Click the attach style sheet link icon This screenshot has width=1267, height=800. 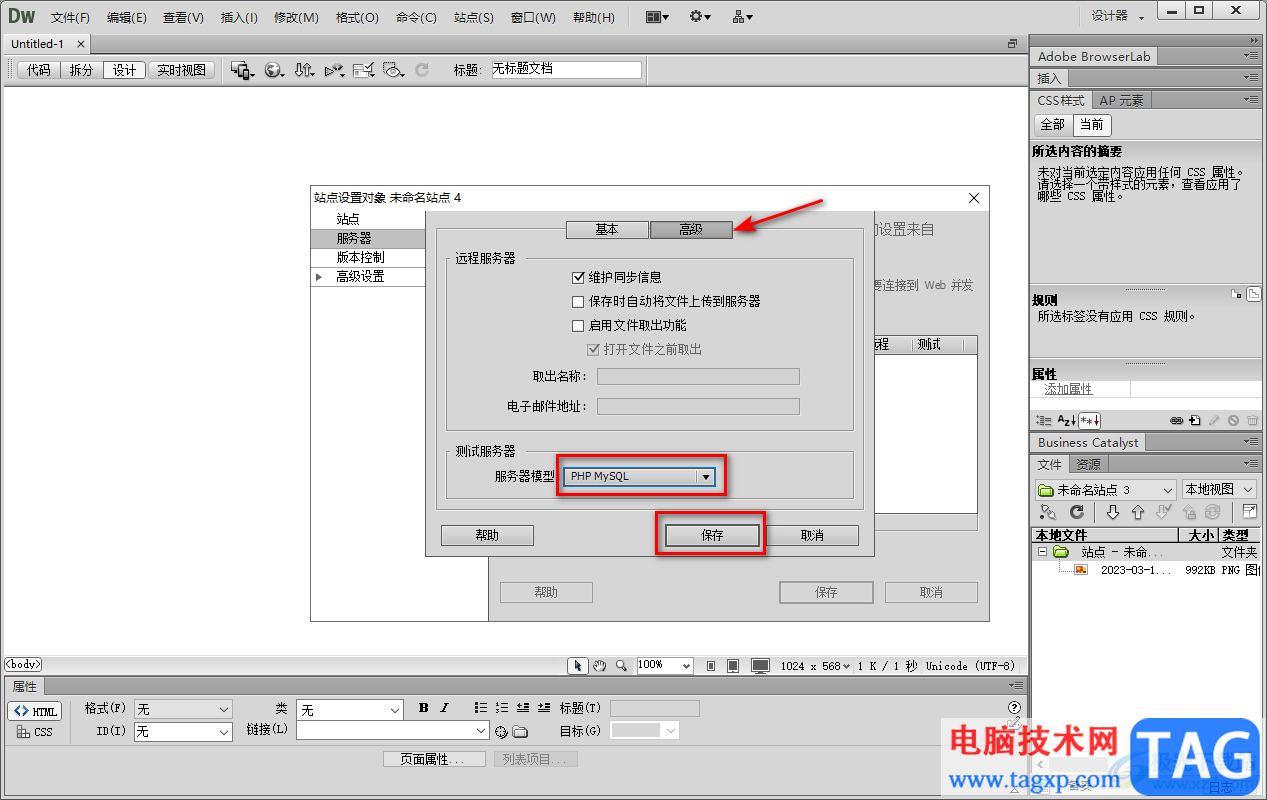1177,421
